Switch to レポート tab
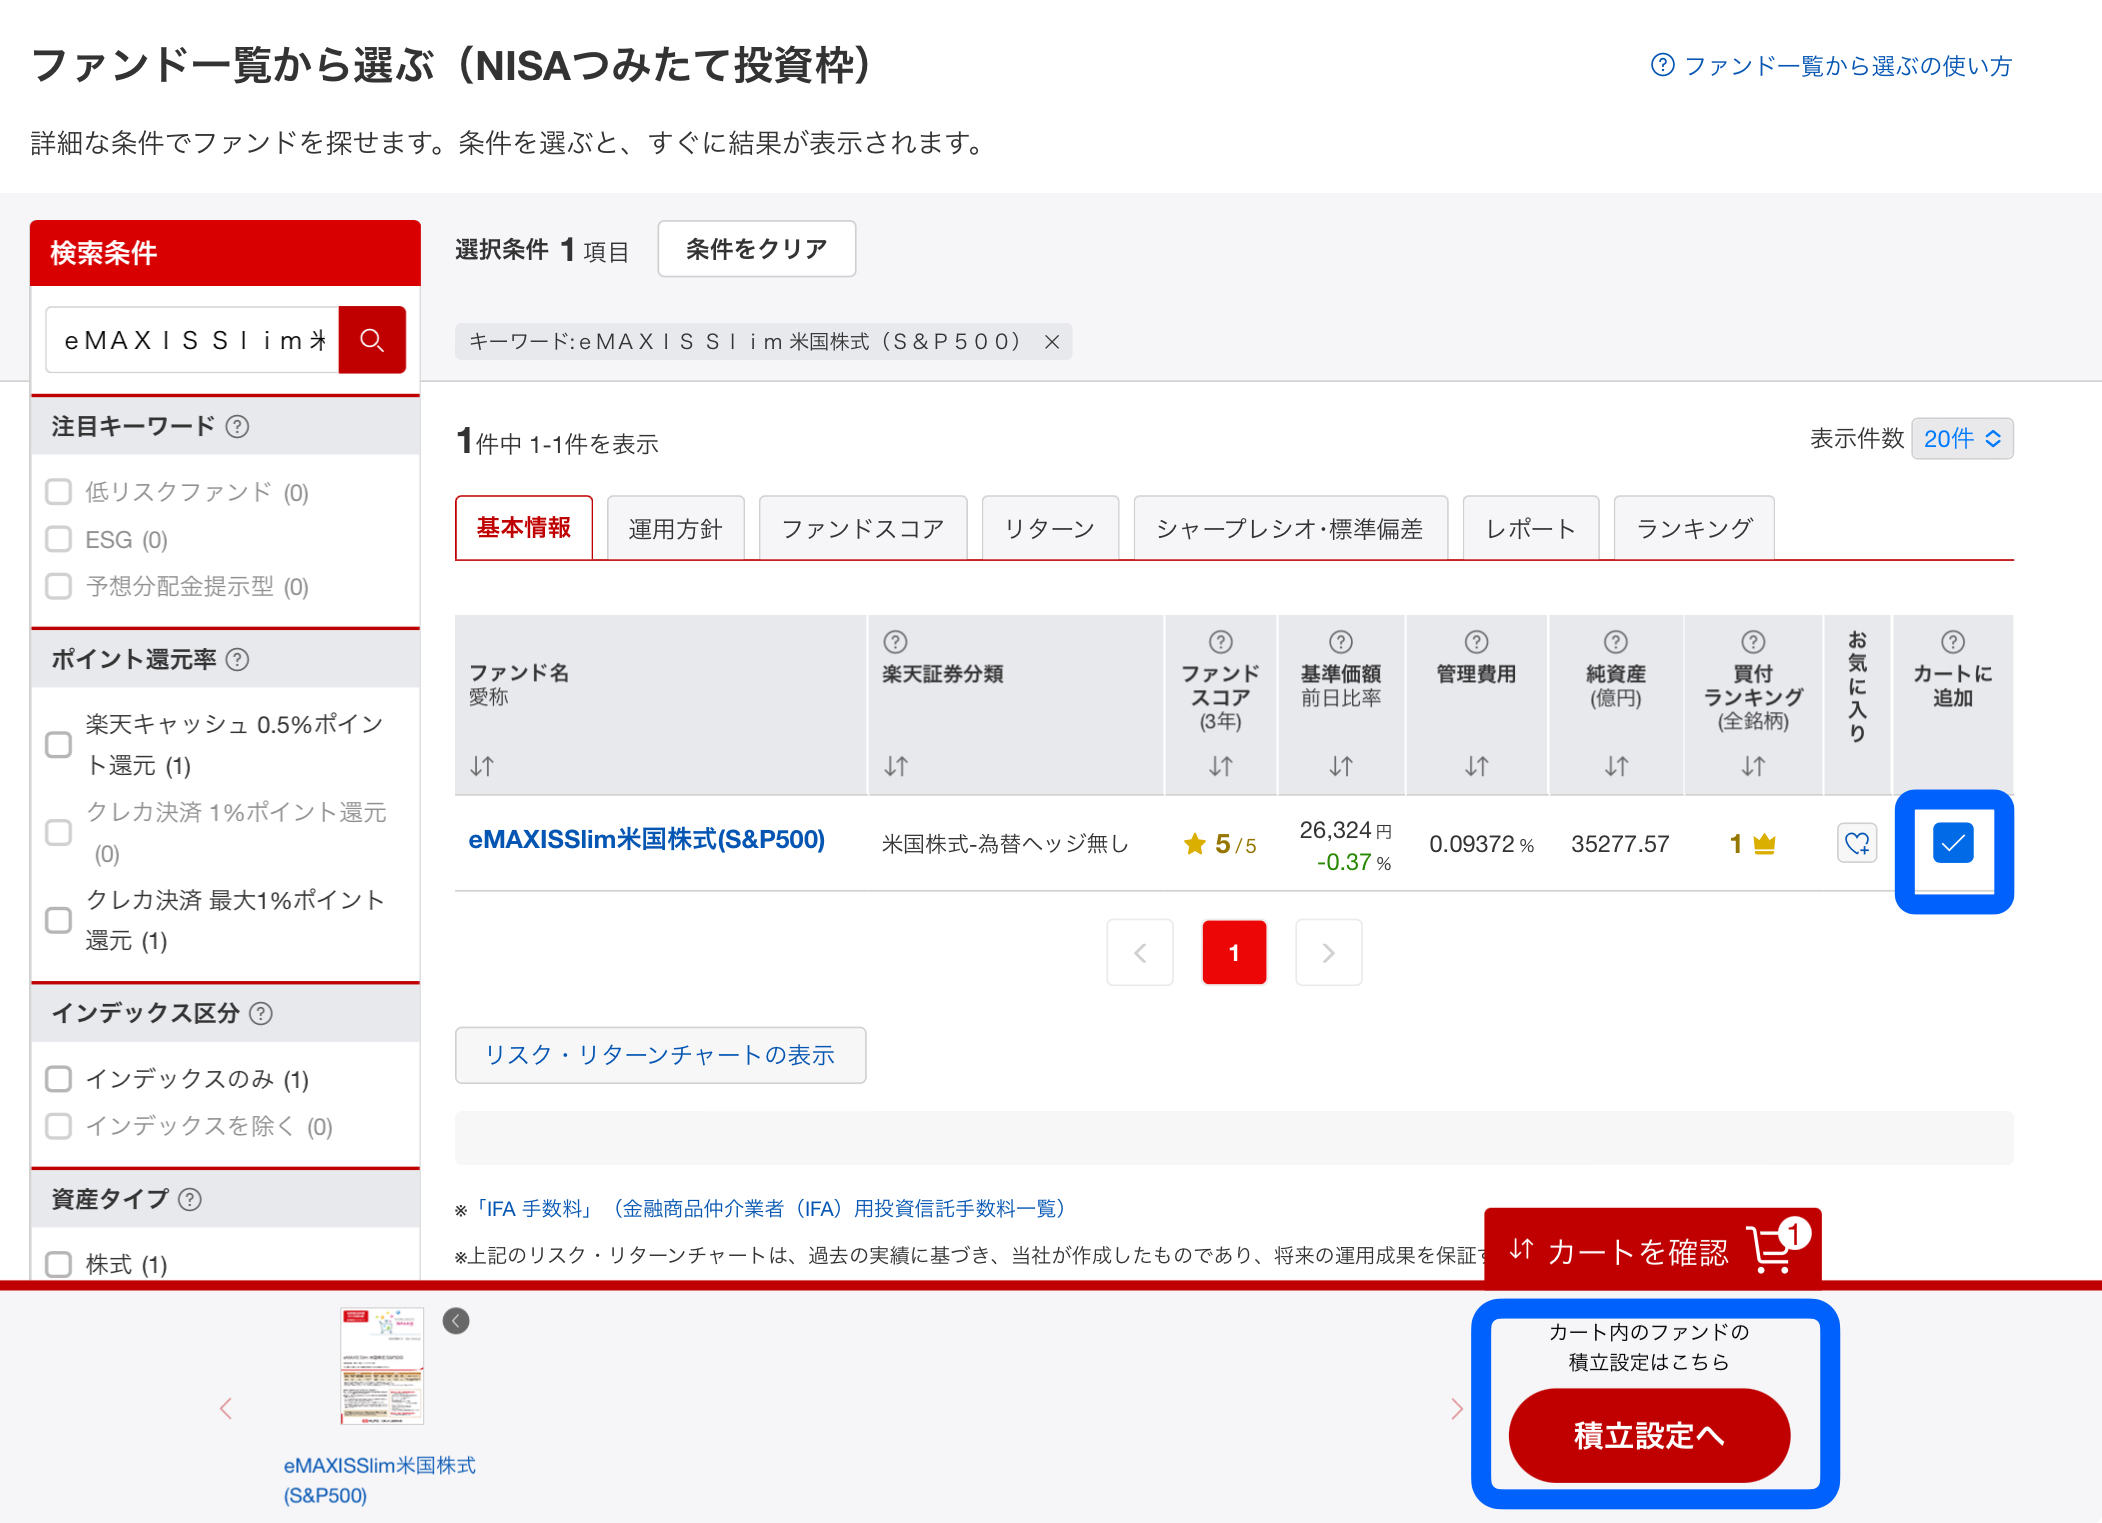Screen dimensions: 2102x1523 tap(1531, 528)
